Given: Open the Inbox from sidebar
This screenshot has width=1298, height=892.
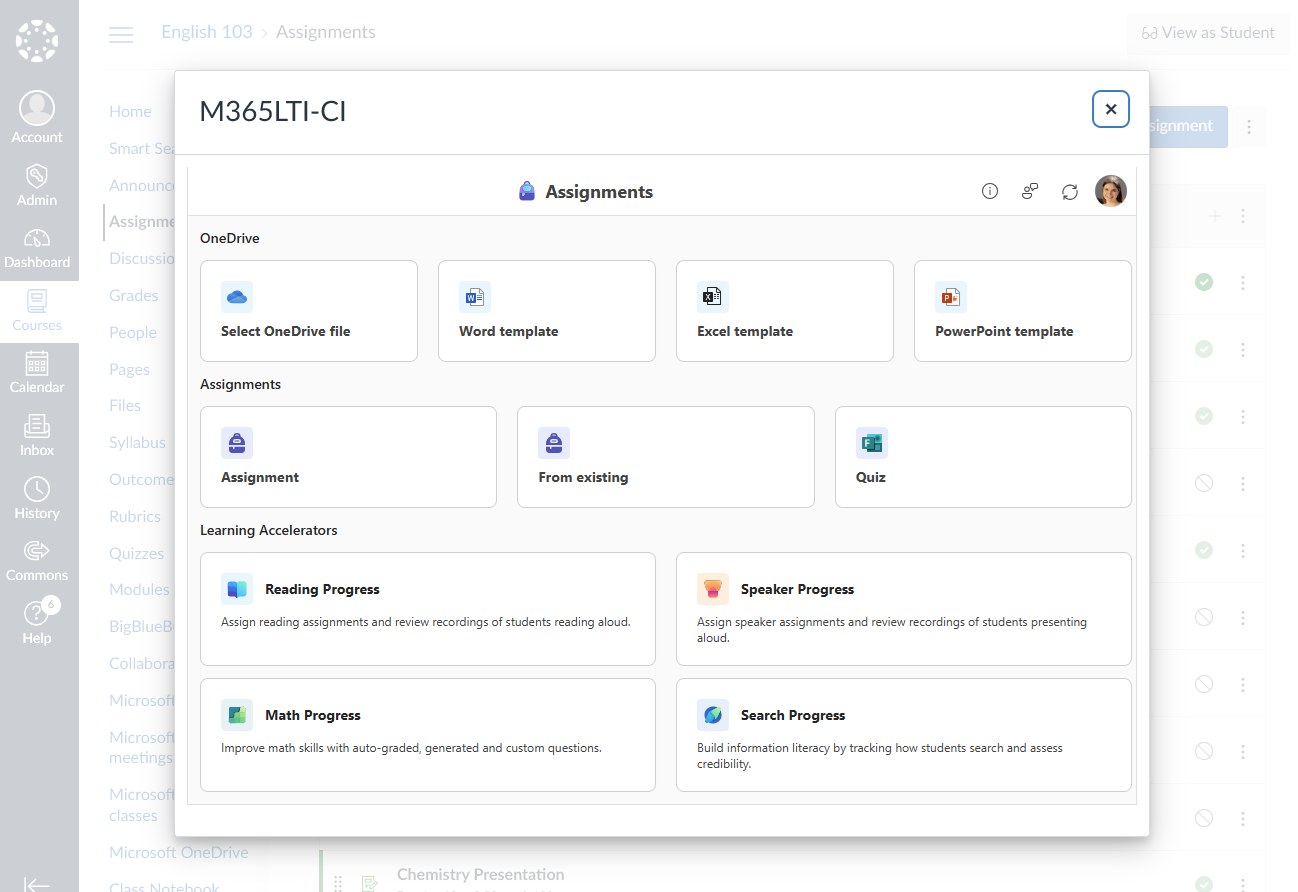Looking at the screenshot, I should click(37, 436).
